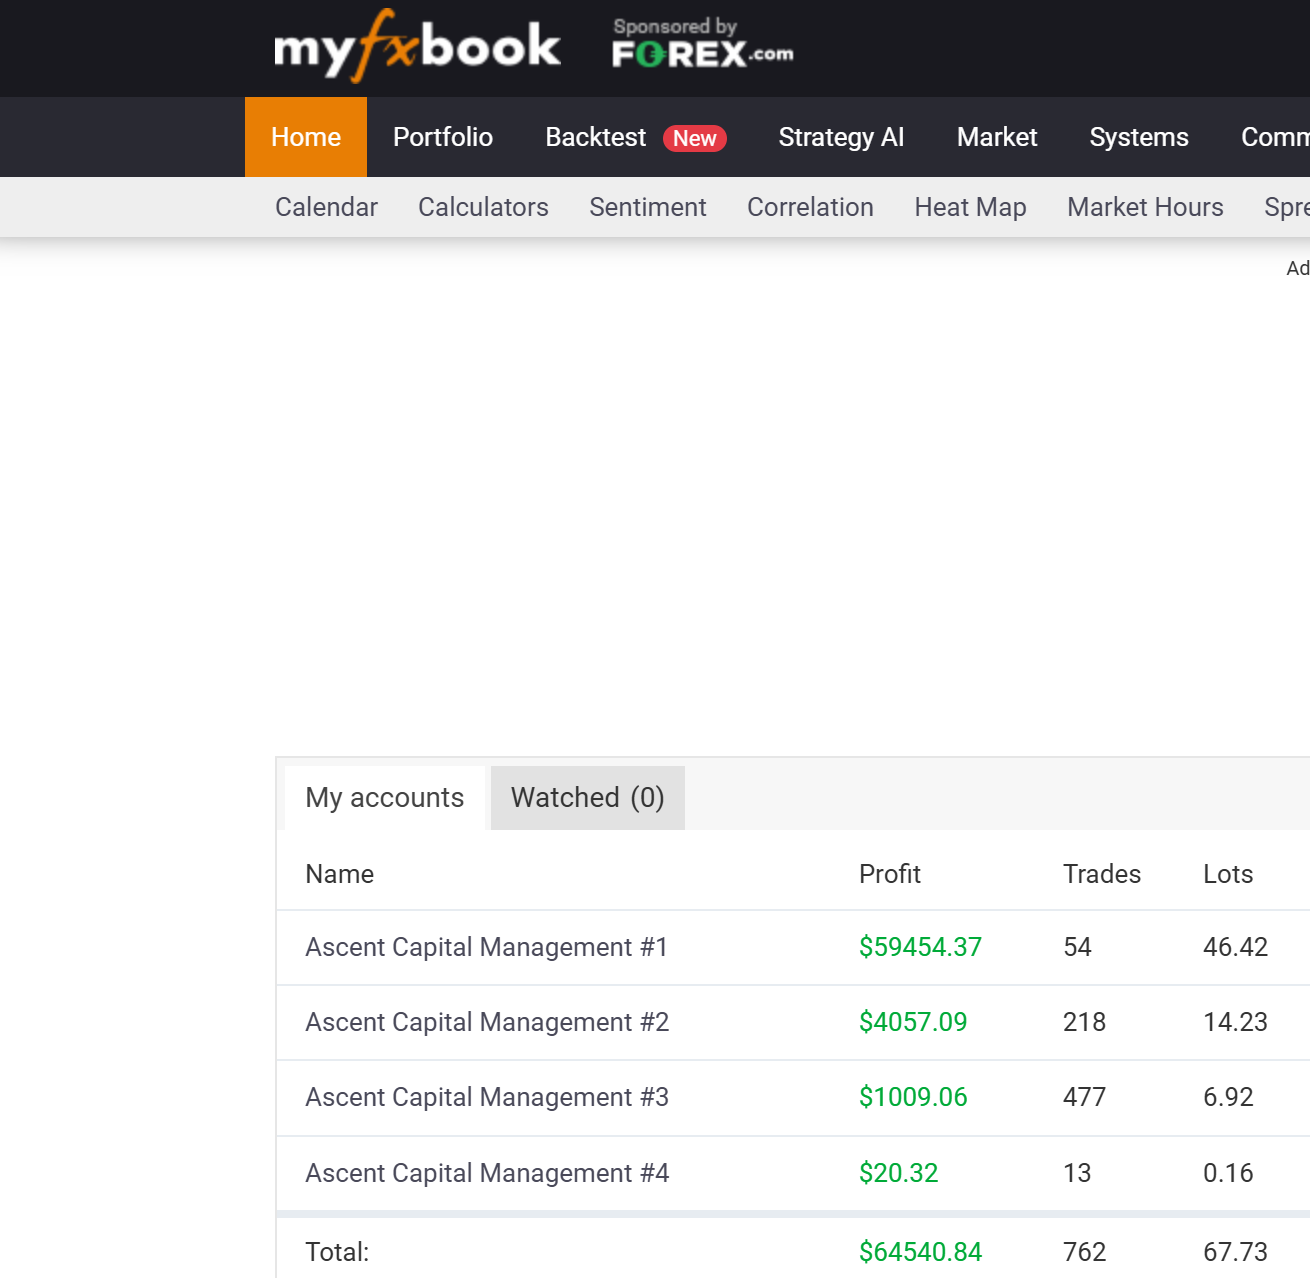Open the Backtest menu item

click(596, 137)
